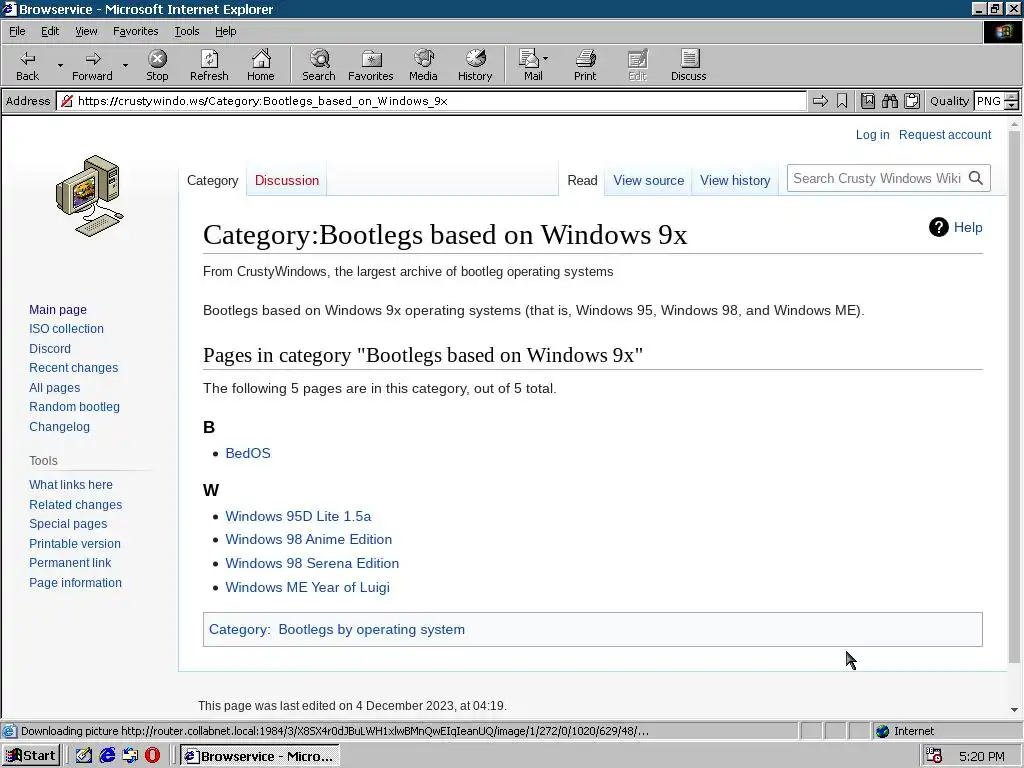
Task: Click the Log in link
Action: tap(872, 135)
